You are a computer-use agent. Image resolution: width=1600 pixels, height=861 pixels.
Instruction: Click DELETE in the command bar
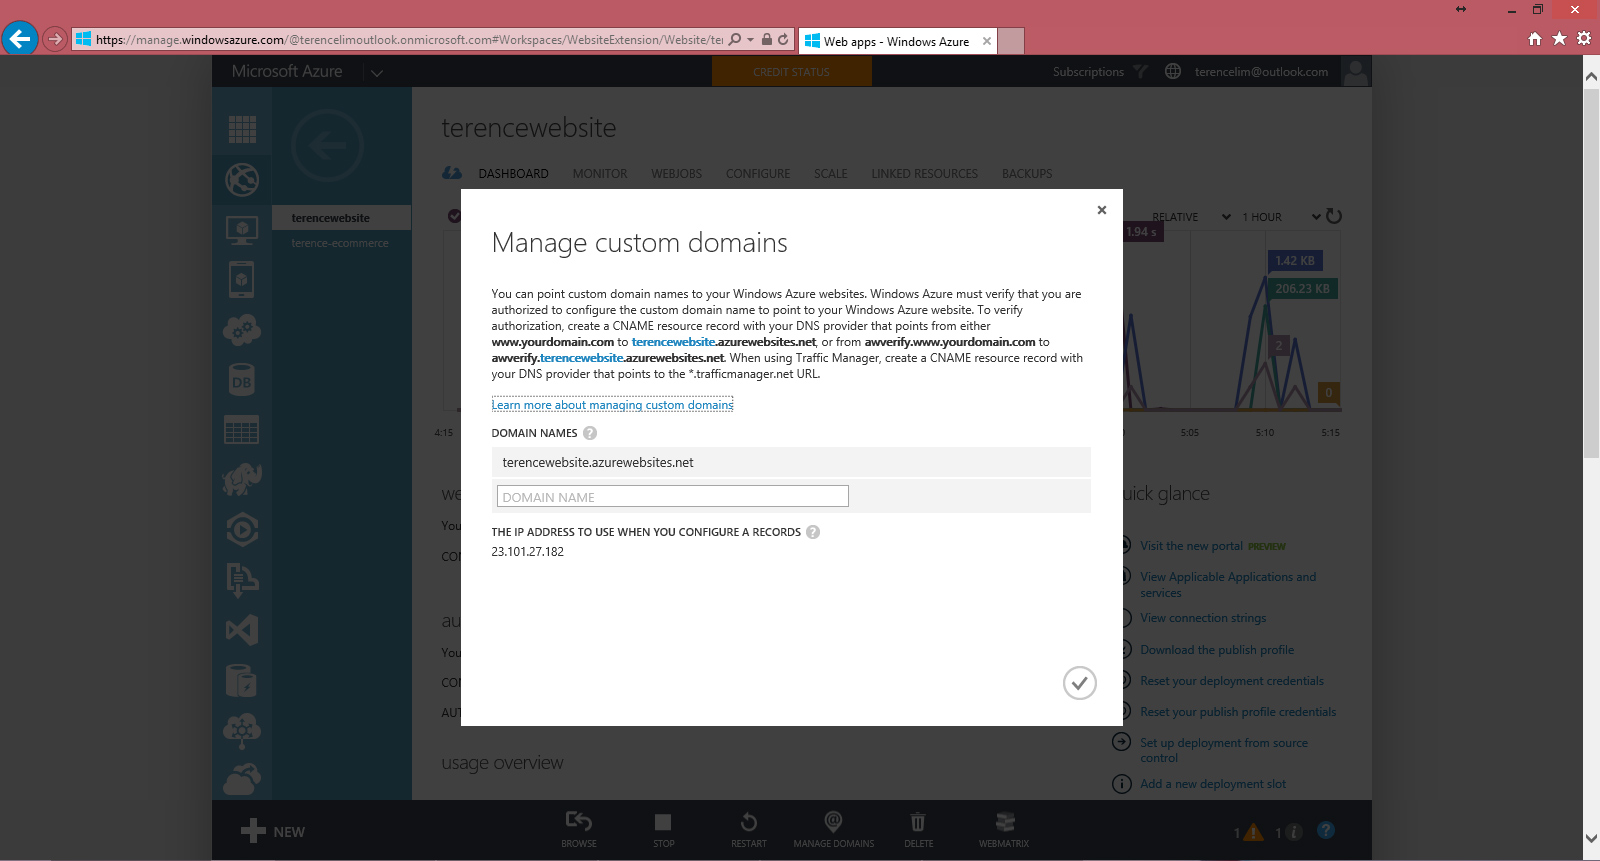click(918, 829)
